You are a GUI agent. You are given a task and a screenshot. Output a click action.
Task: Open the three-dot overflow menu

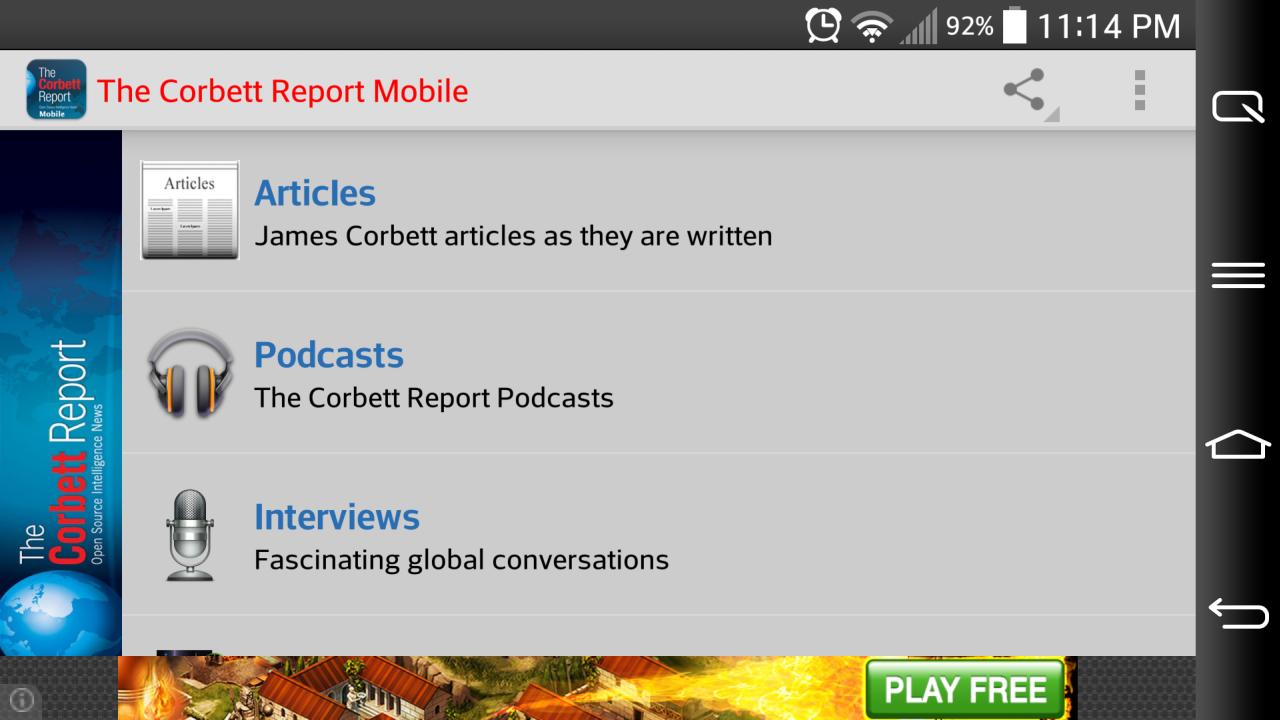click(1139, 90)
